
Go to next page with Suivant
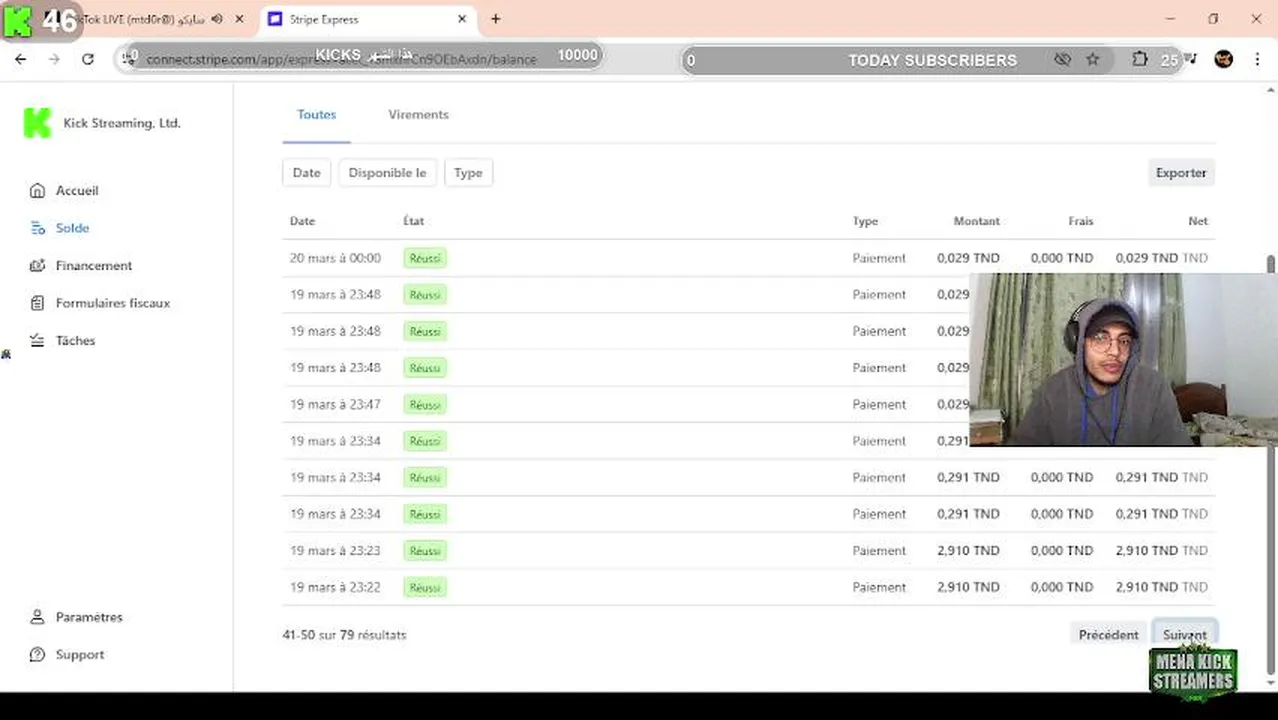click(1185, 635)
